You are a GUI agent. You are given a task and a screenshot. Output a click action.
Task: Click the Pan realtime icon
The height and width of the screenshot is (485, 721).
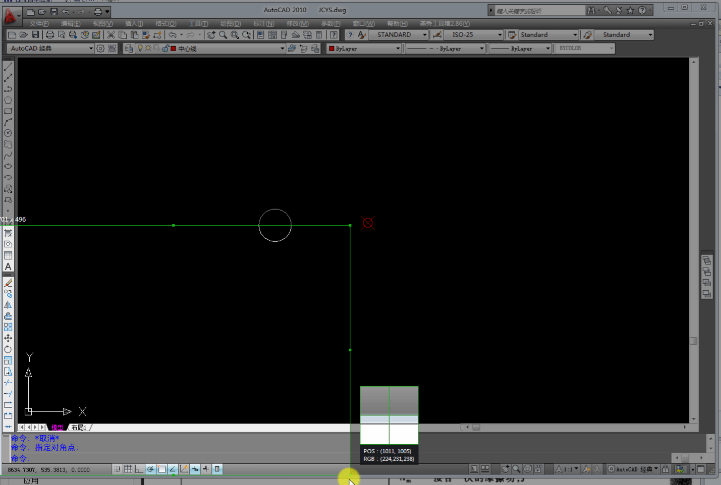point(211,35)
